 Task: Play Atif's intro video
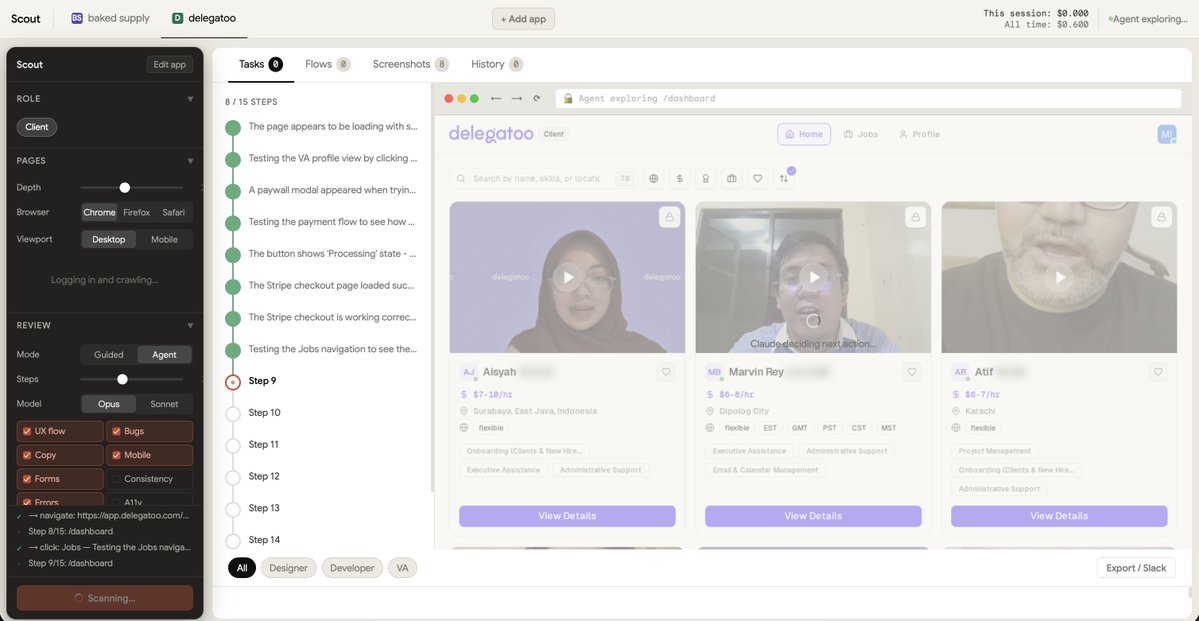click(x=1060, y=277)
